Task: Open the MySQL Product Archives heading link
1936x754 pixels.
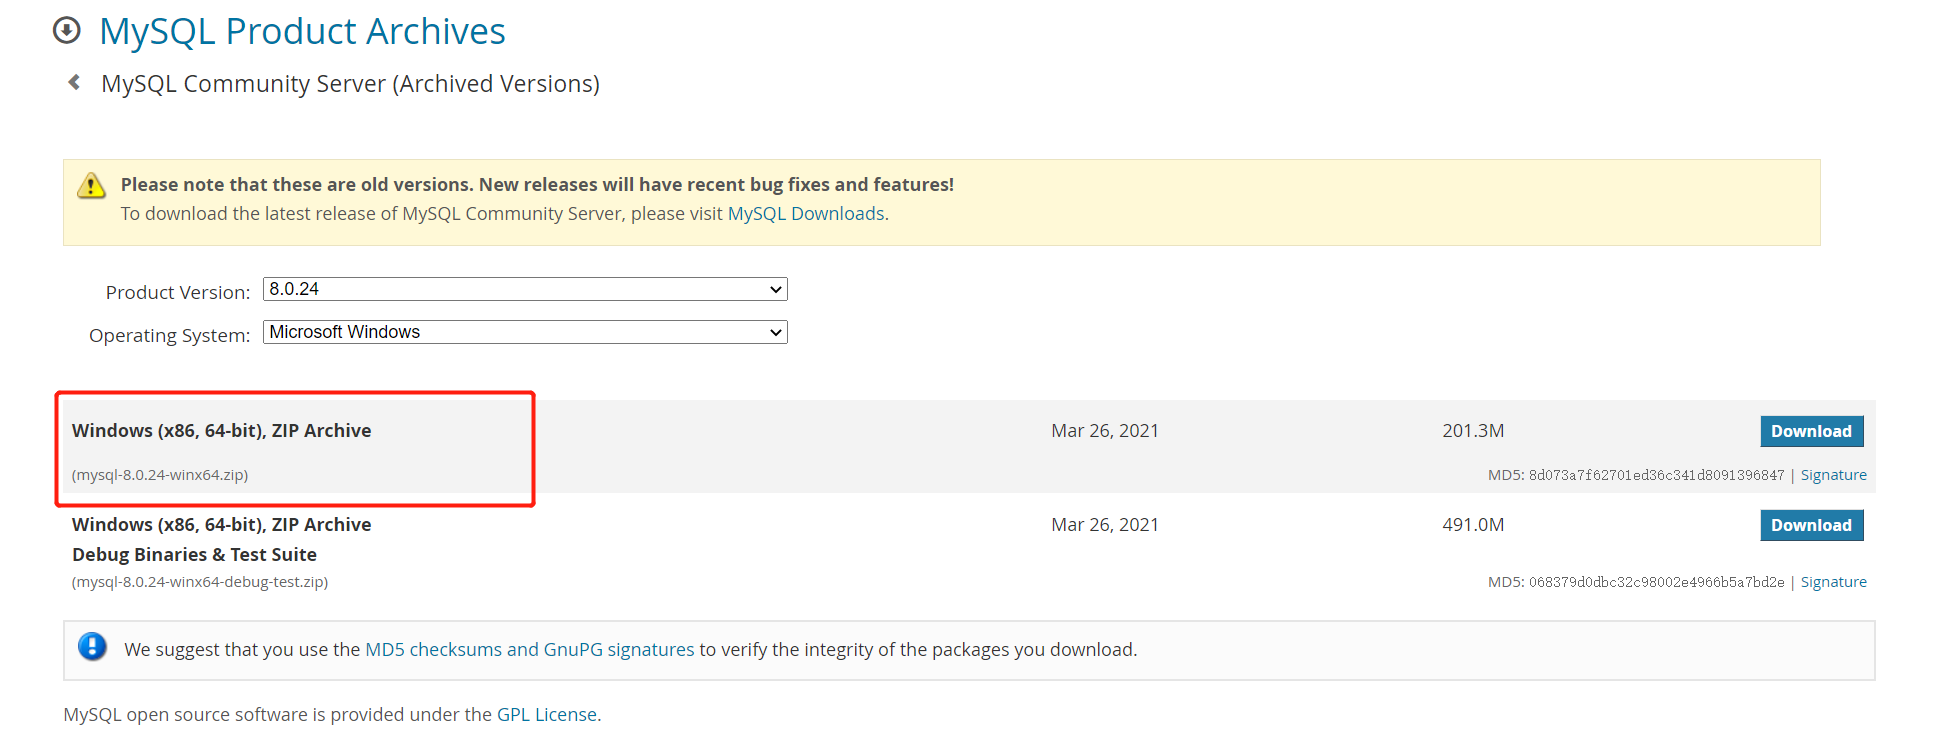Action: [x=302, y=31]
